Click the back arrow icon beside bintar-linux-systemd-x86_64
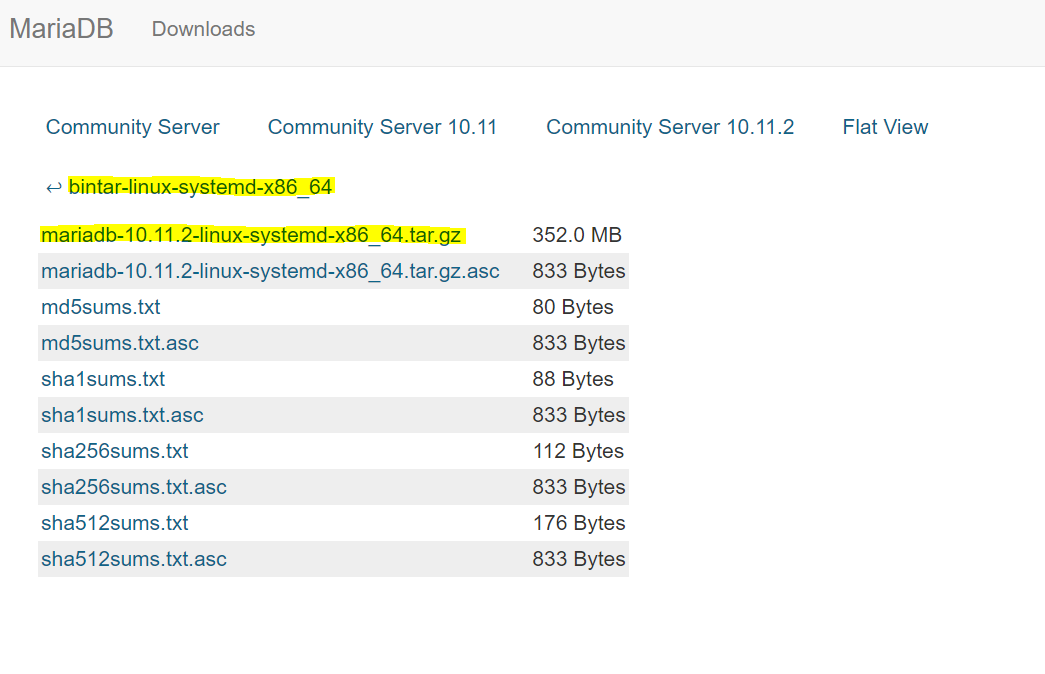Image resolution: width=1045 pixels, height=674 pixels. pyautogui.click(x=54, y=188)
